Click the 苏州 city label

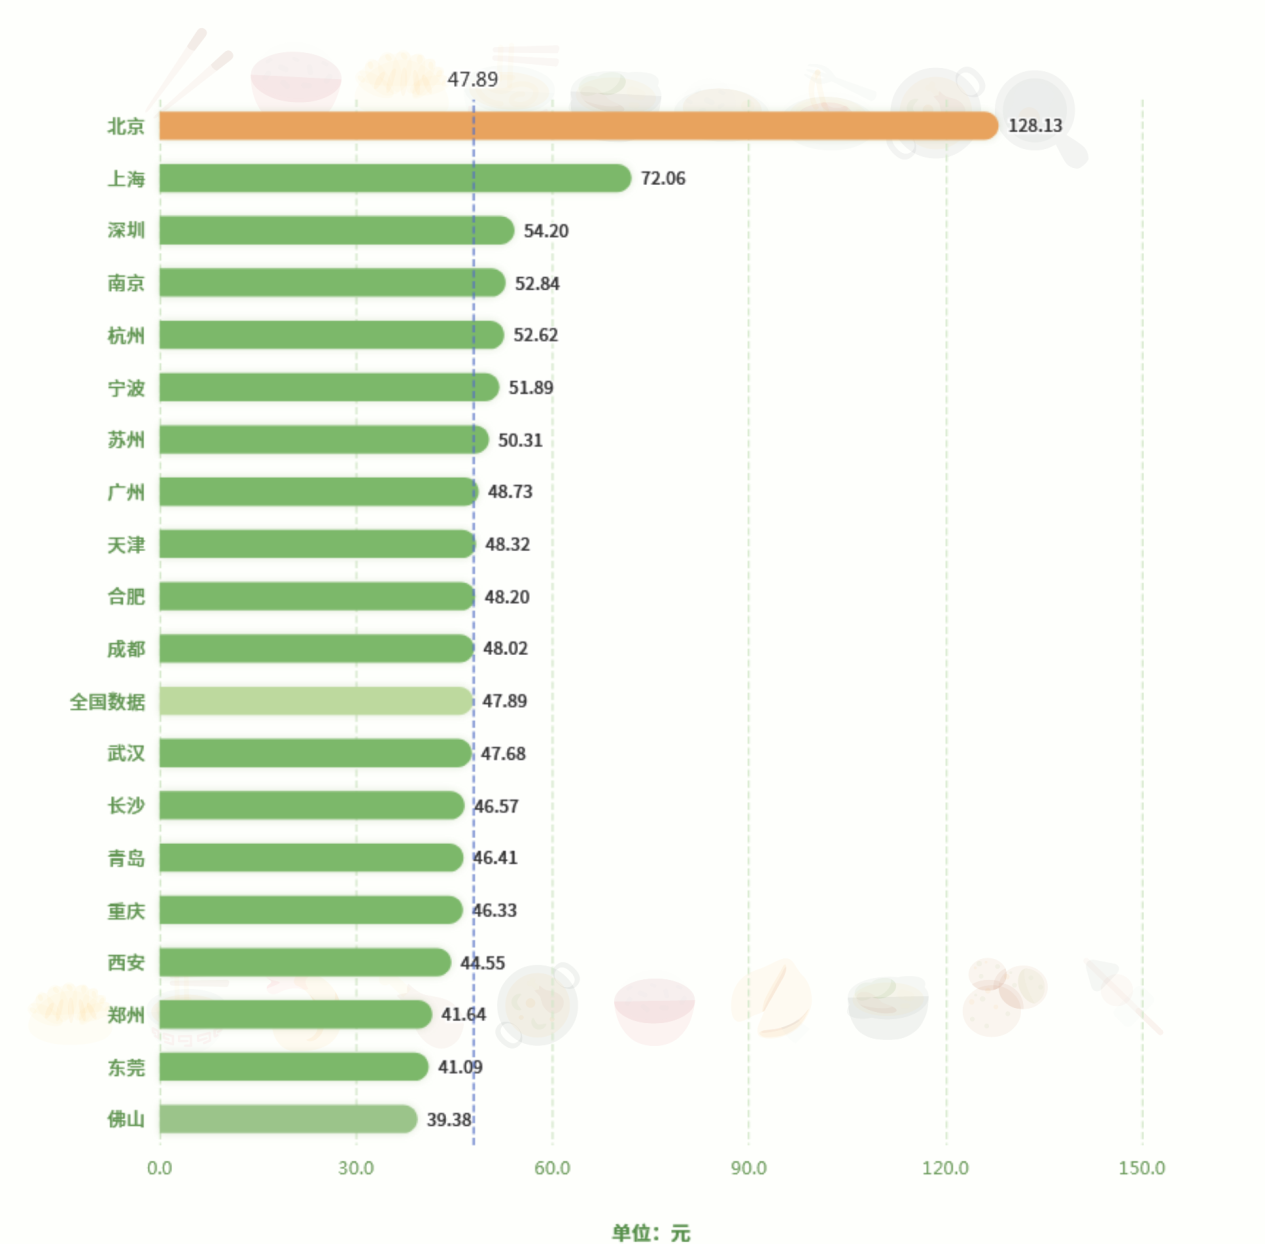click(x=126, y=440)
